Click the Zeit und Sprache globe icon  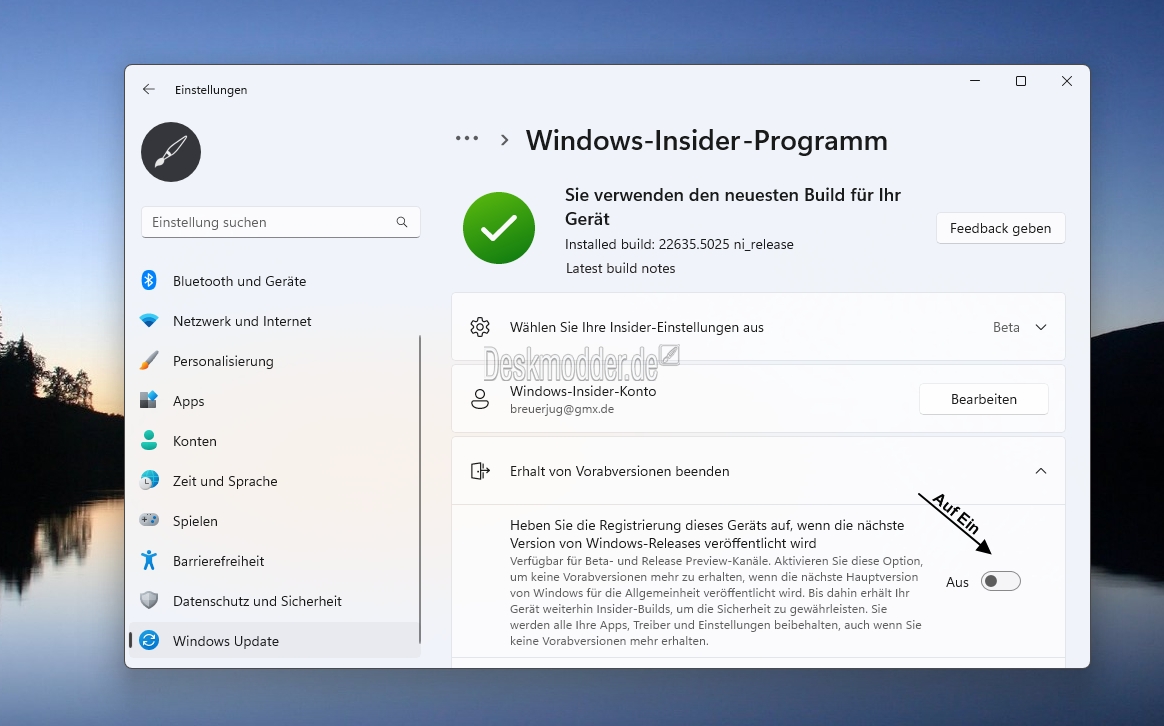[149, 481]
